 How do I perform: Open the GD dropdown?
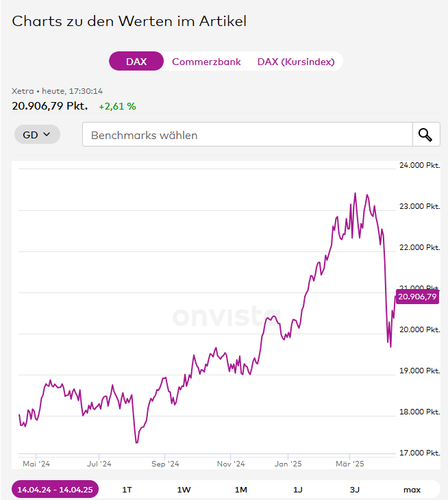click(x=37, y=135)
